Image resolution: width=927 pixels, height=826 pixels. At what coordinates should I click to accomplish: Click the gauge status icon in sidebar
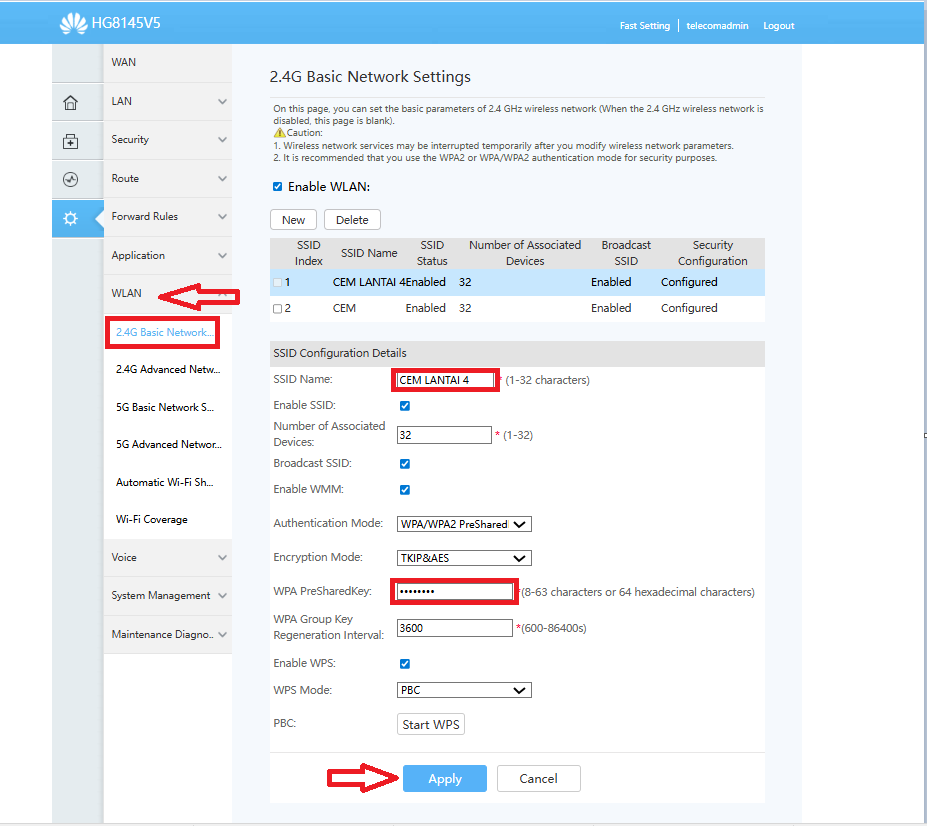pyautogui.click(x=70, y=179)
